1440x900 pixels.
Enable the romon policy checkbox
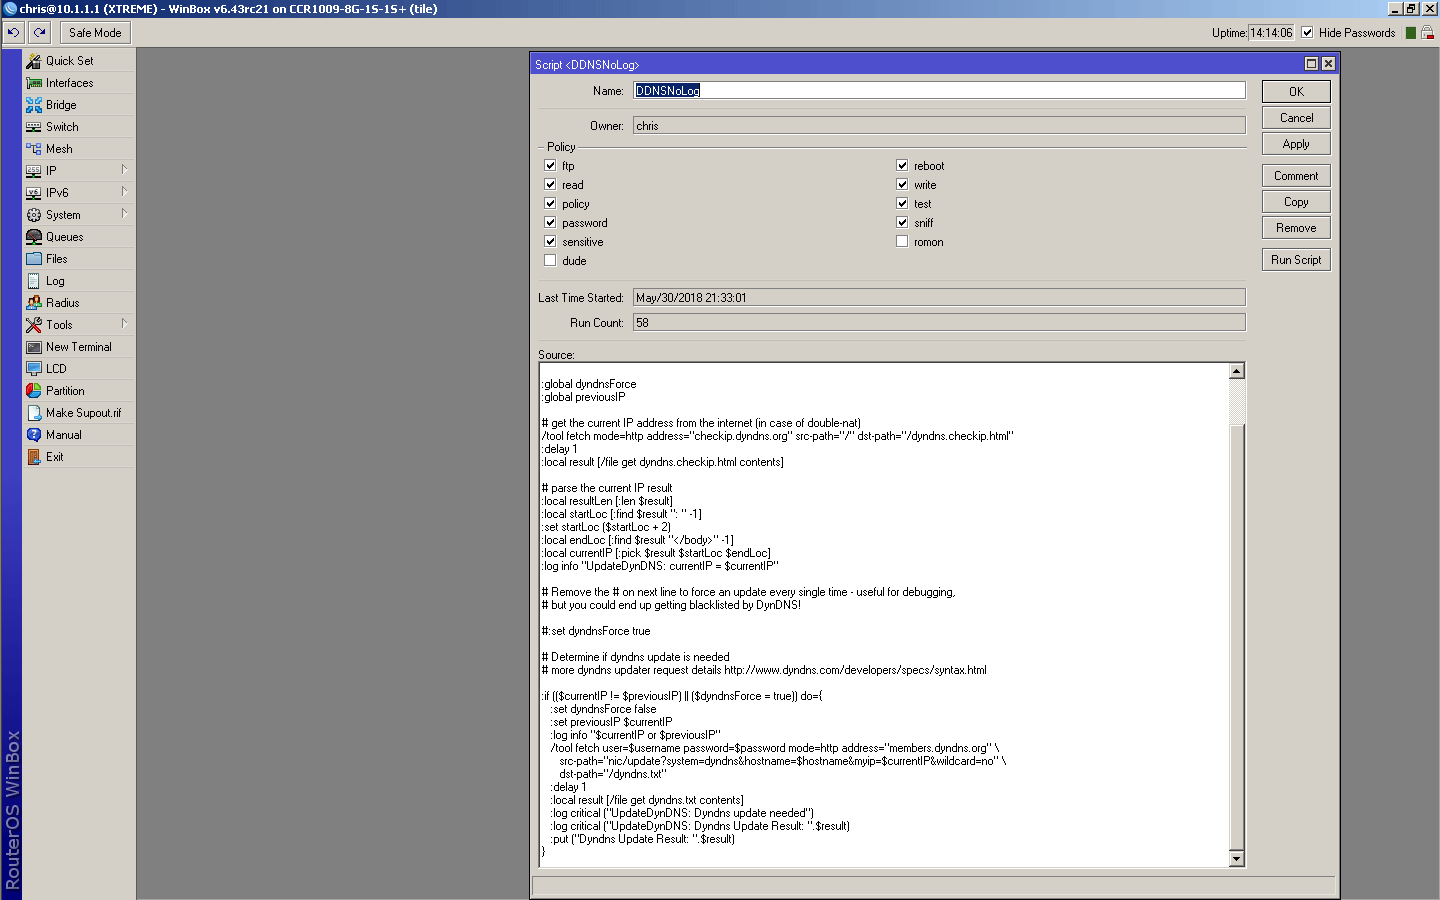(x=902, y=241)
